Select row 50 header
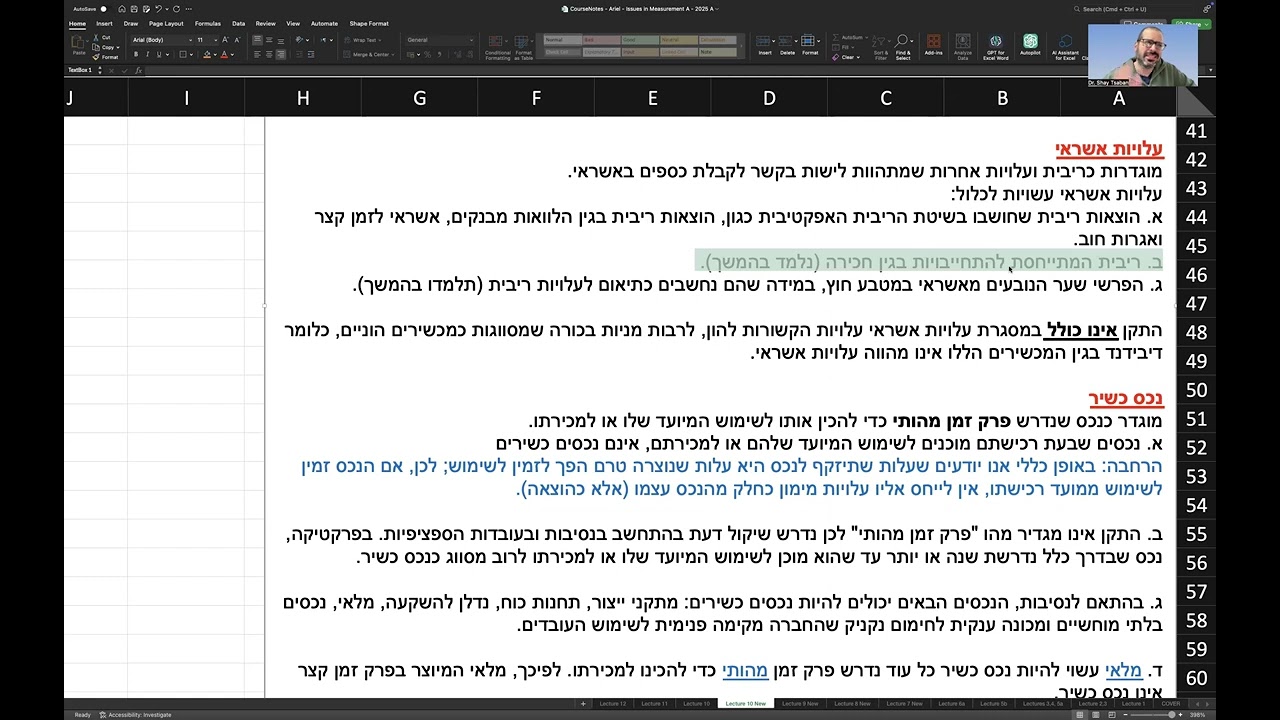This screenshot has width=1280, height=720. [x=1196, y=390]
